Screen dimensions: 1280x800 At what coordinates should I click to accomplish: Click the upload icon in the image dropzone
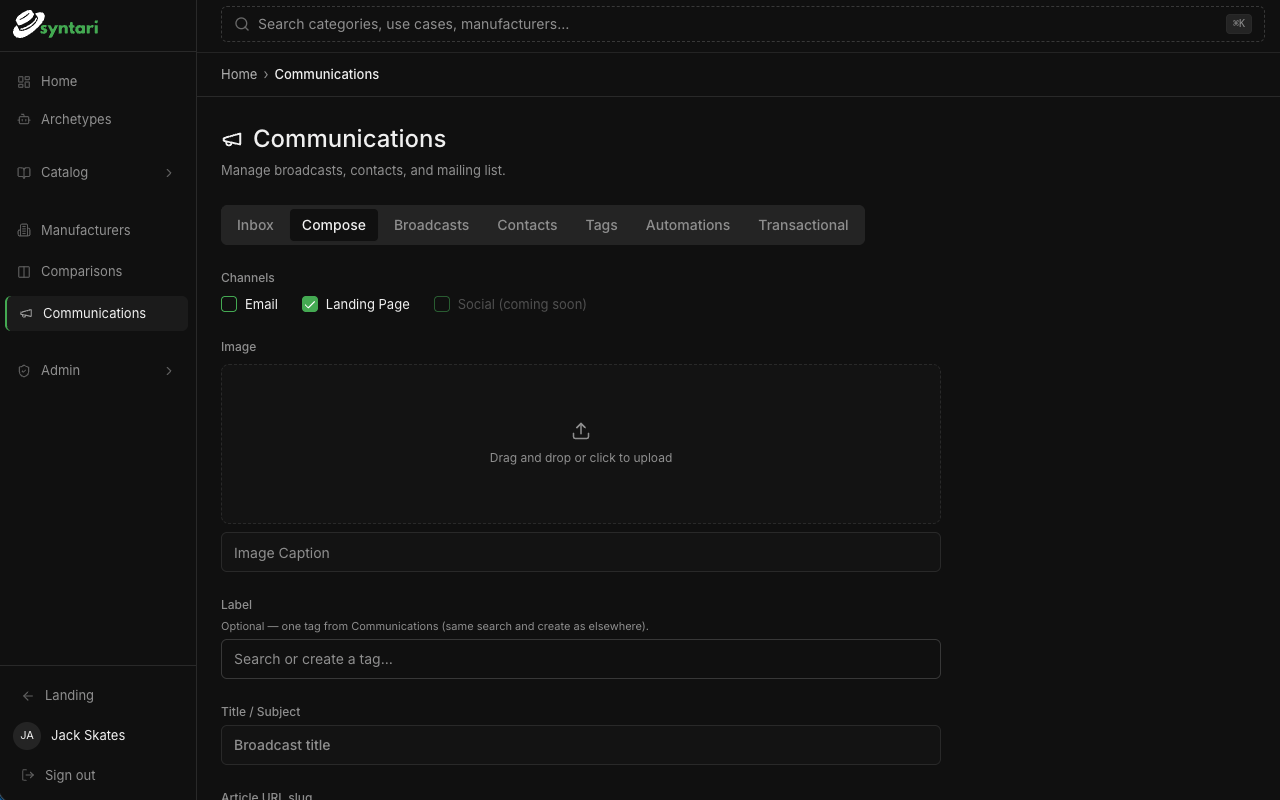coord(581,431)
